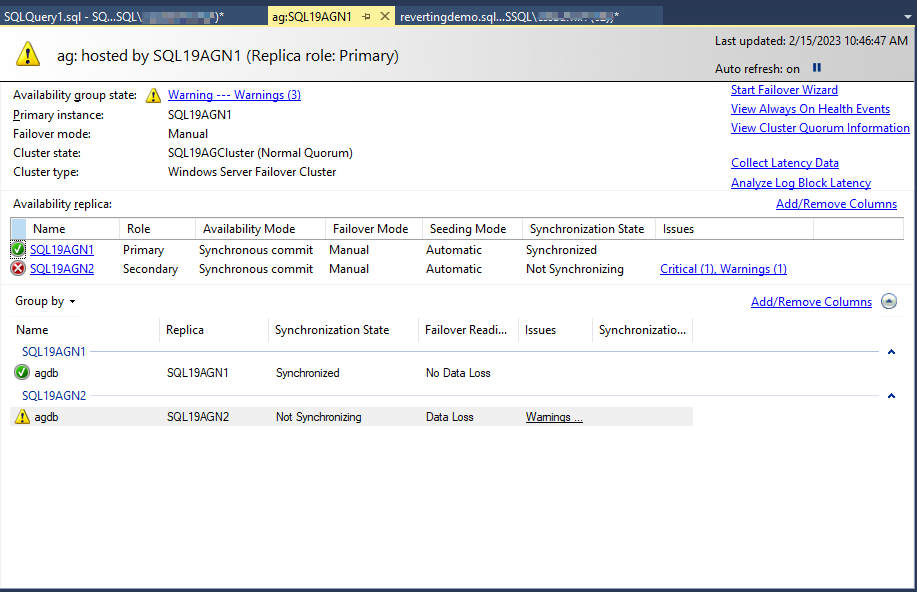Close the ag:SQL19AGN1 tab
This screenshot has width=917, height=592.
tap(386, 17)
